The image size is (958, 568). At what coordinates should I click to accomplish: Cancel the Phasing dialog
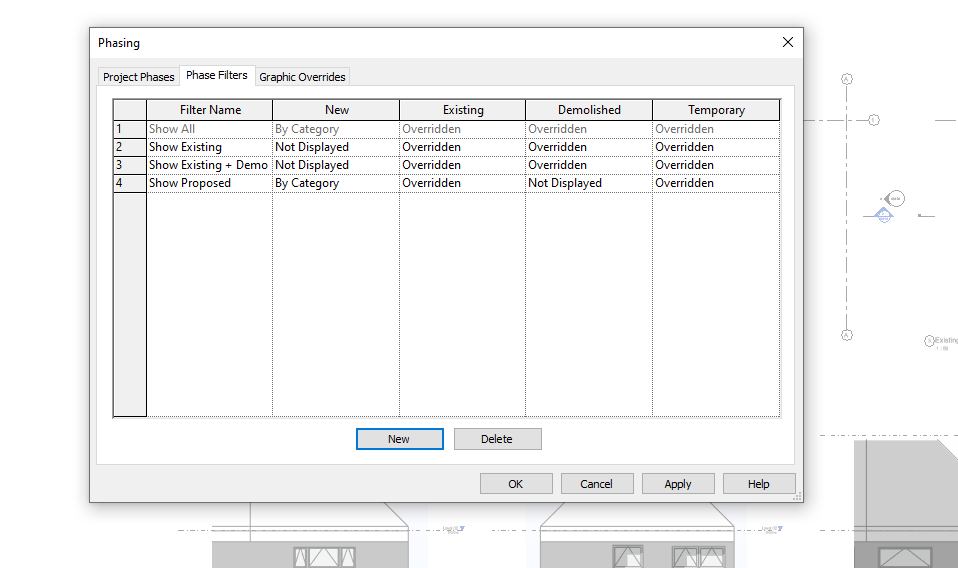click(x=597, y=484)
